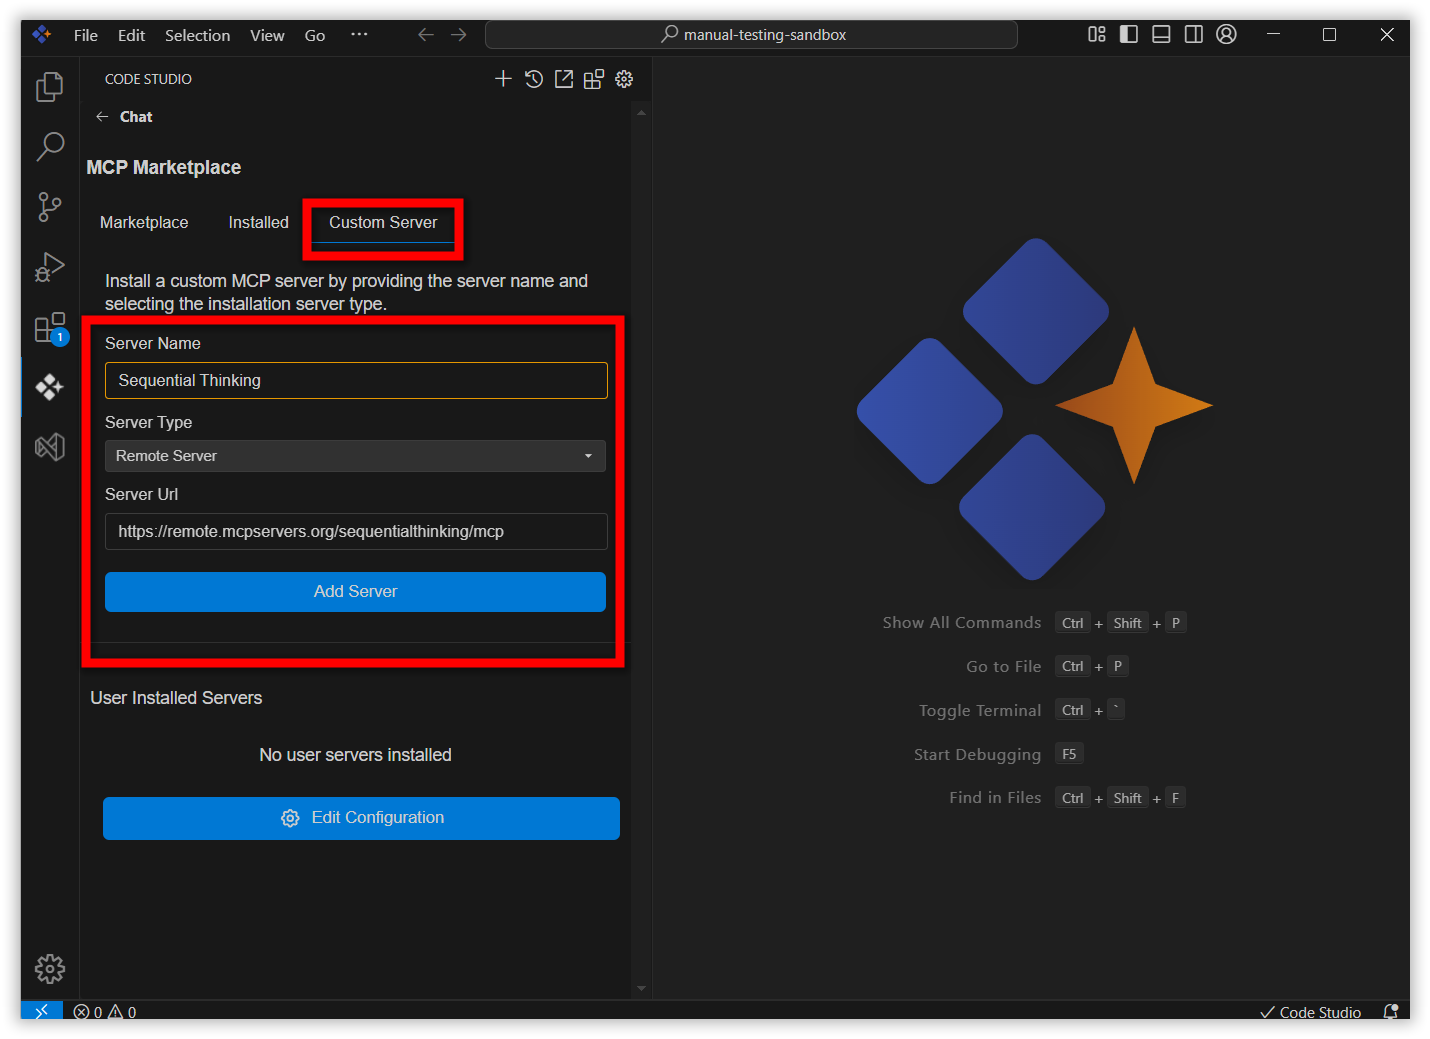Image resolution: width=1430 pixels, height=1039 pixels.
Task: Click the Edit Configuration button
Action: point(361,818)
